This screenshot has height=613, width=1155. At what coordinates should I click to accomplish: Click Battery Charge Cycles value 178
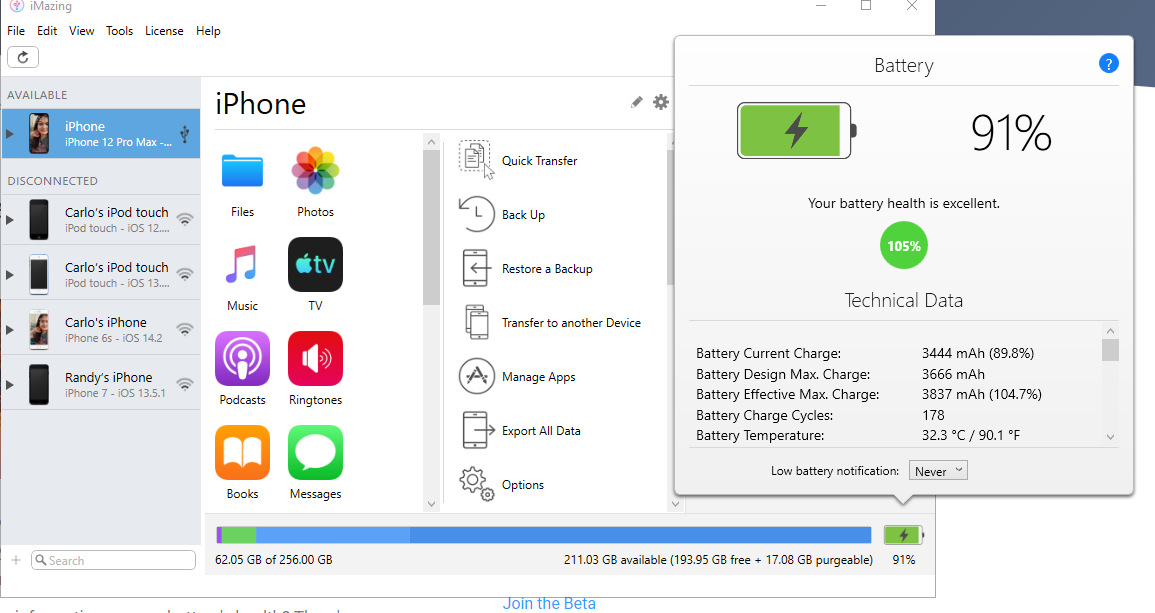coord(933,416)
